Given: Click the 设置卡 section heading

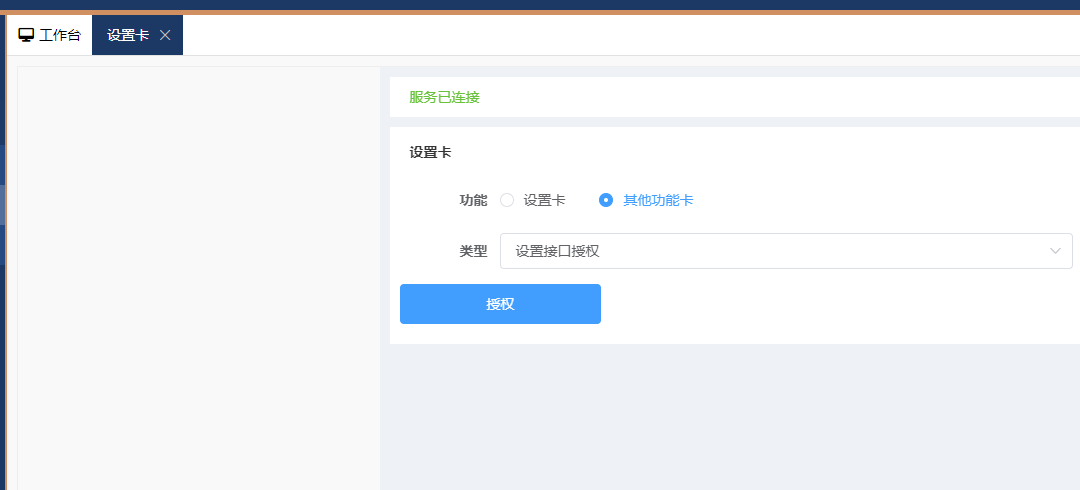Looking at the screenshot, I should [x=430, y=153].
